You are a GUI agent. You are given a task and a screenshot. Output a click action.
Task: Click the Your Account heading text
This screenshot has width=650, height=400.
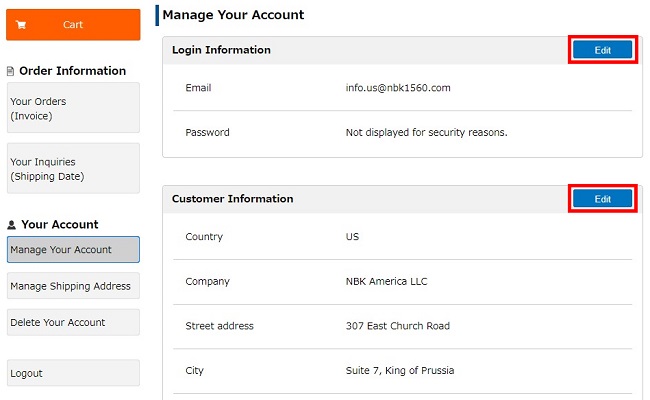pos(60,224)
